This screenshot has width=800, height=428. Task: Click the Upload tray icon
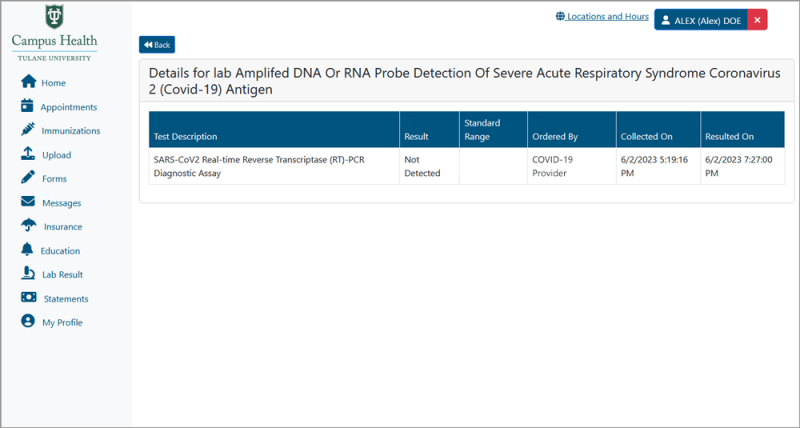(x=28, y=154)
